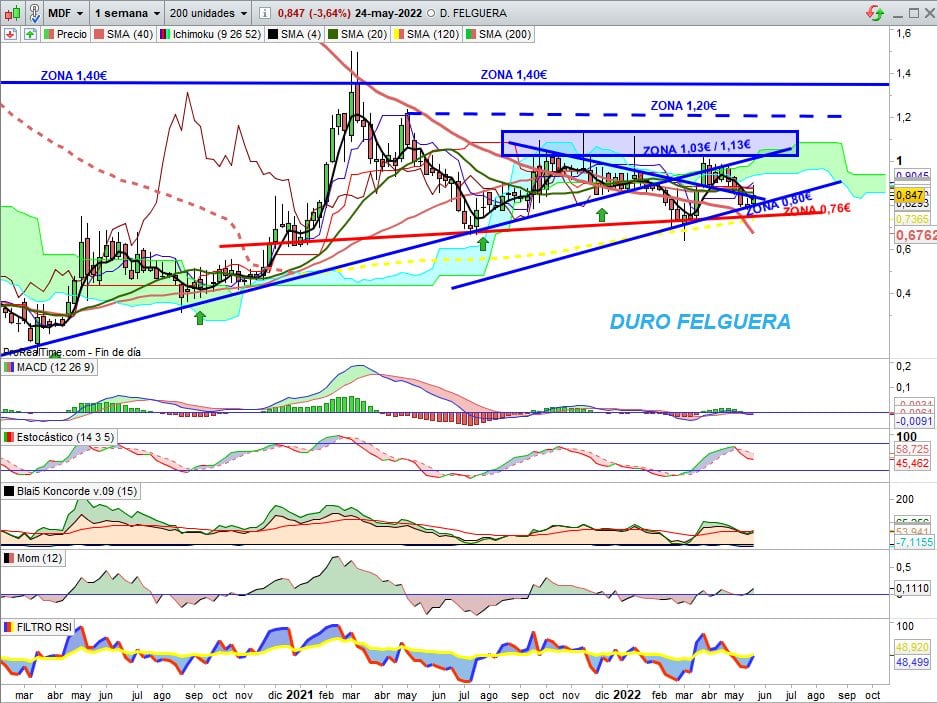Open the Precio settings label

coord(66,34)
